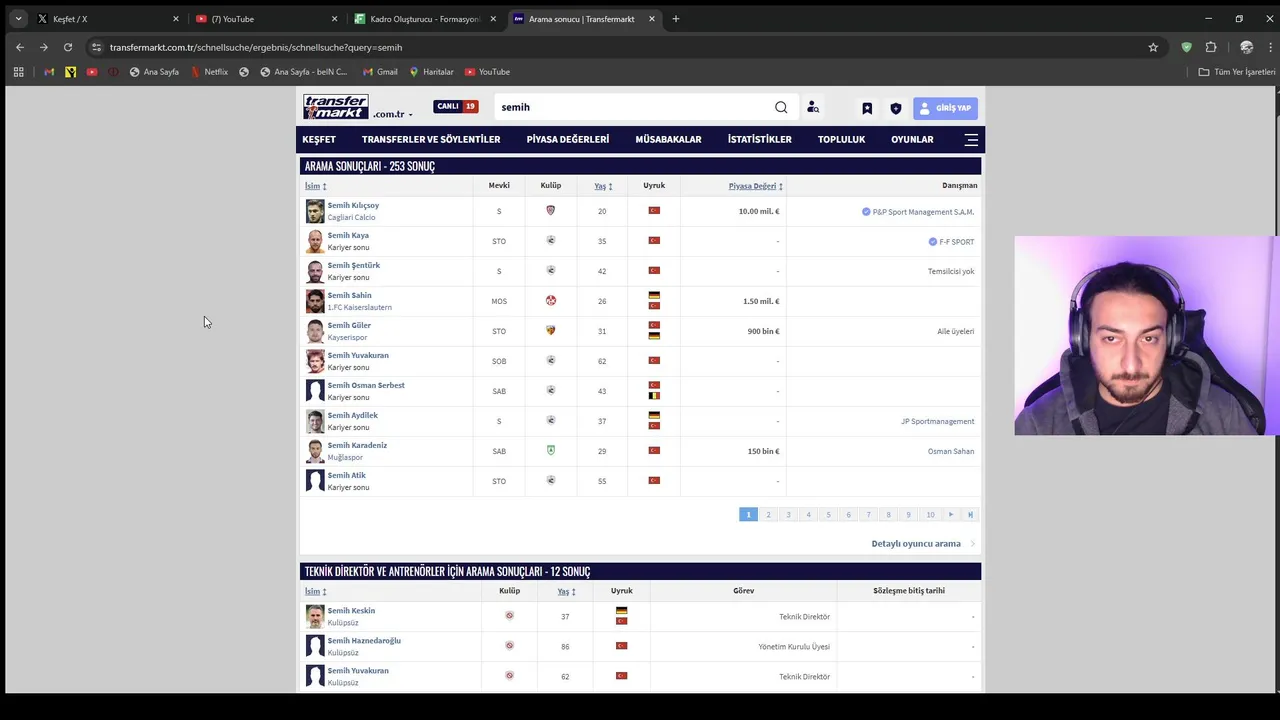Open the tab search chevron in Chrome
Screen dimensions: 1280x720
(x=18, y=19)
